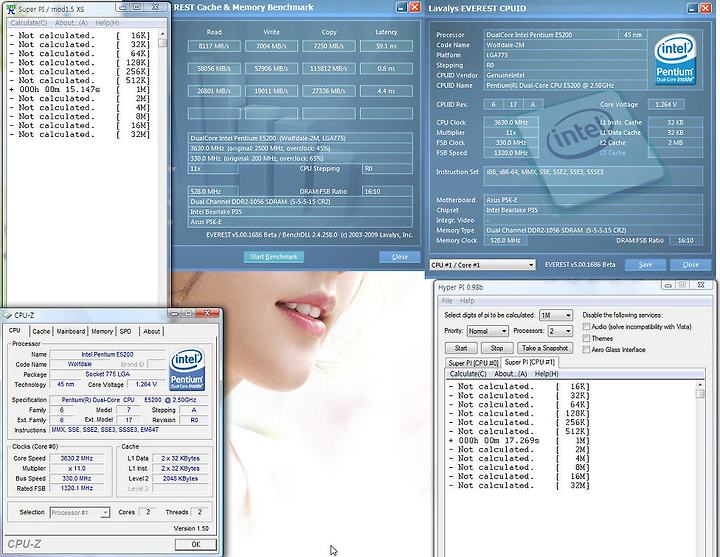Open the Processors dropdown in Hyper PI

(x=561, y=331)
